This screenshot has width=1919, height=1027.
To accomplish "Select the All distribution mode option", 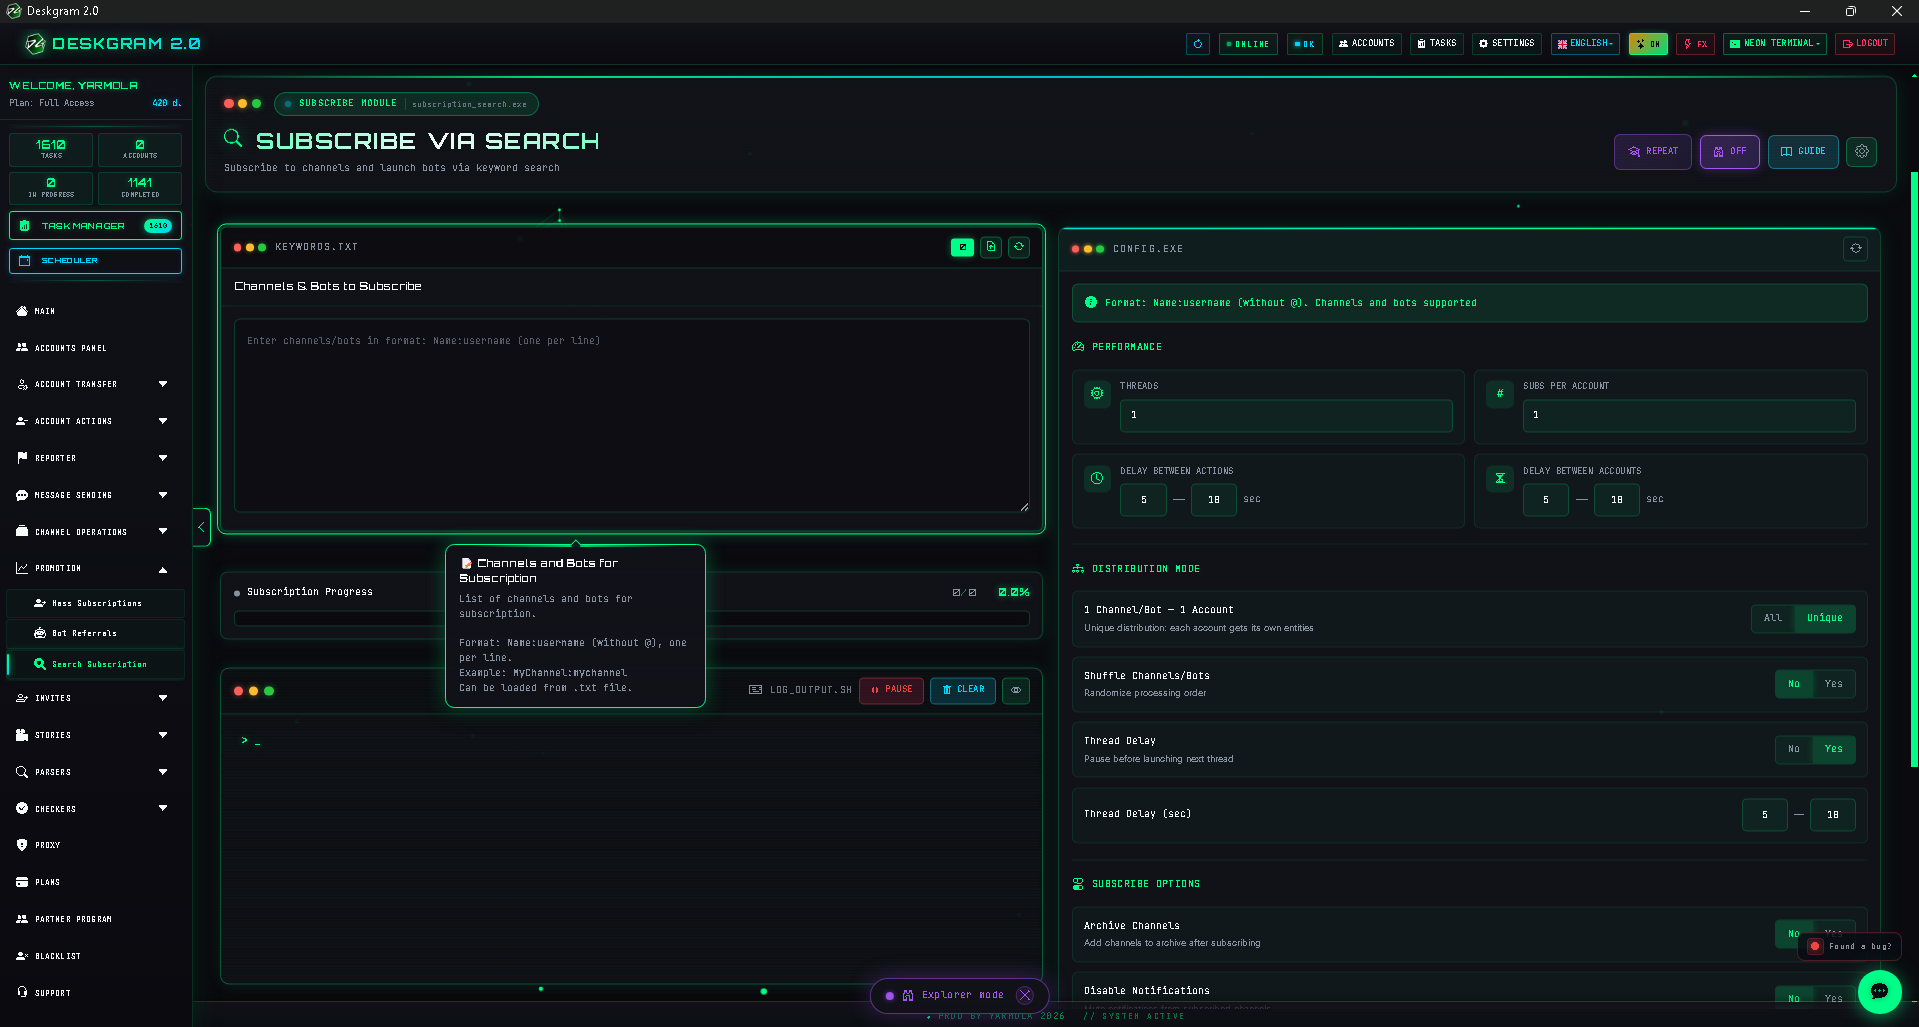I will point(1773,618).
